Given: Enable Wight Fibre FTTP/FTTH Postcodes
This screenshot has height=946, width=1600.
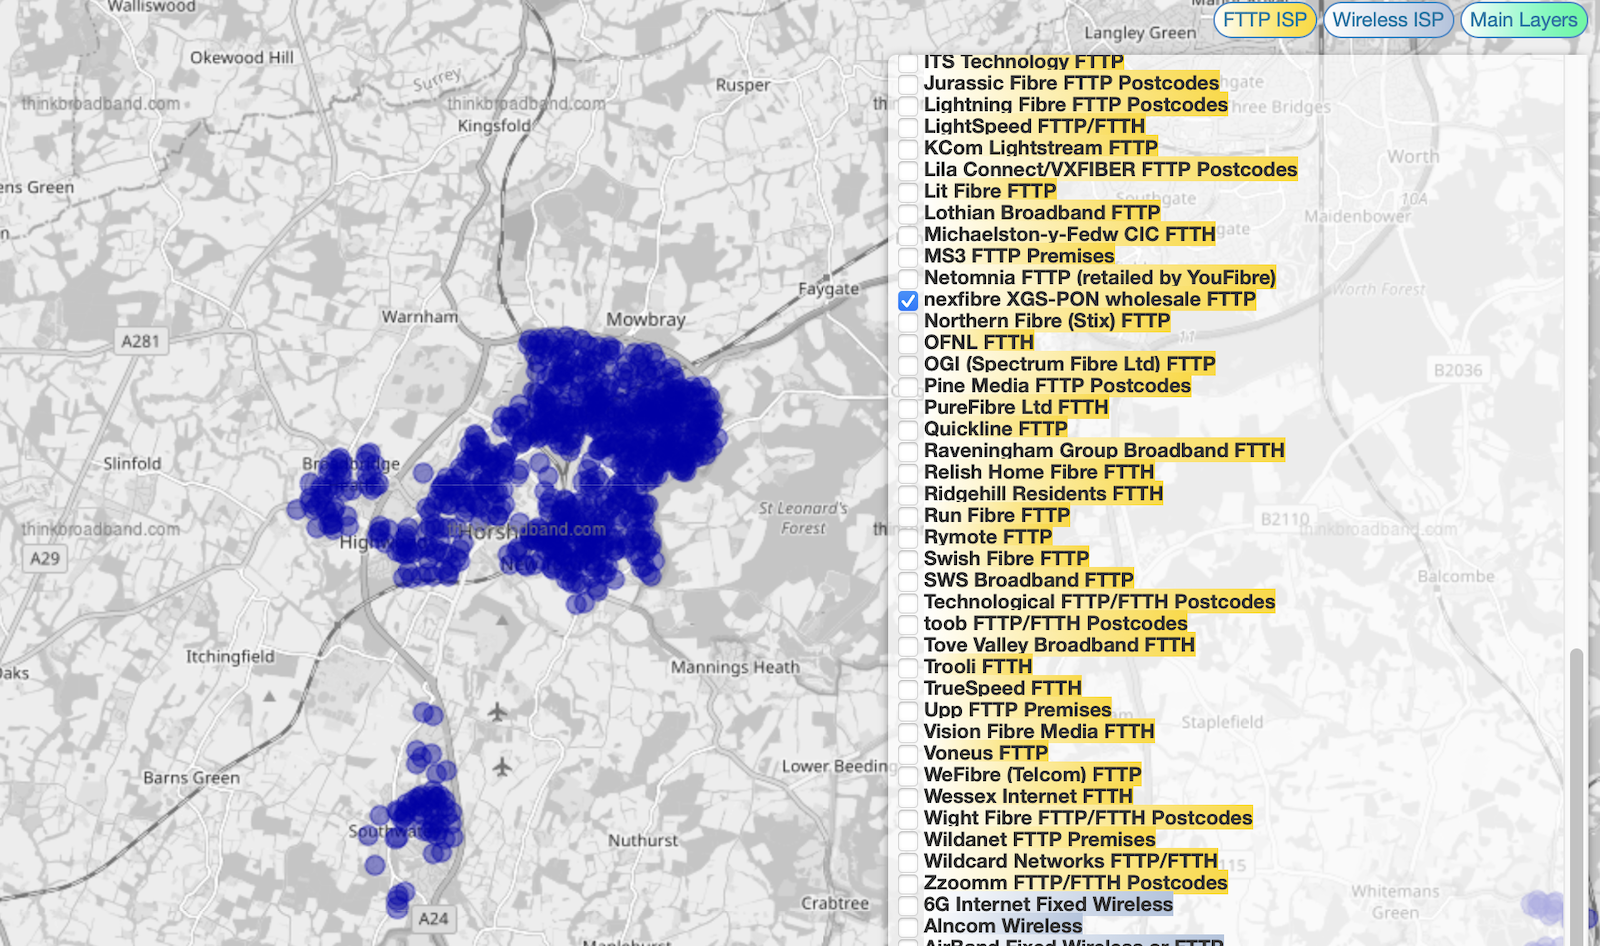Looking at the screenshot, I should (x=907, y=818).
